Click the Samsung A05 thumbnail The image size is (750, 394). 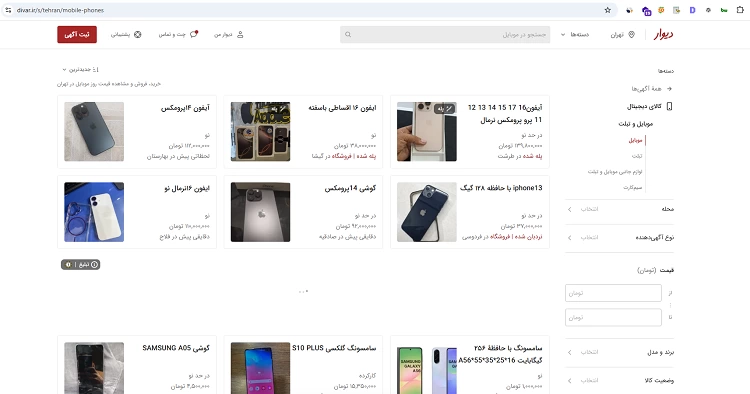point(94,368)
